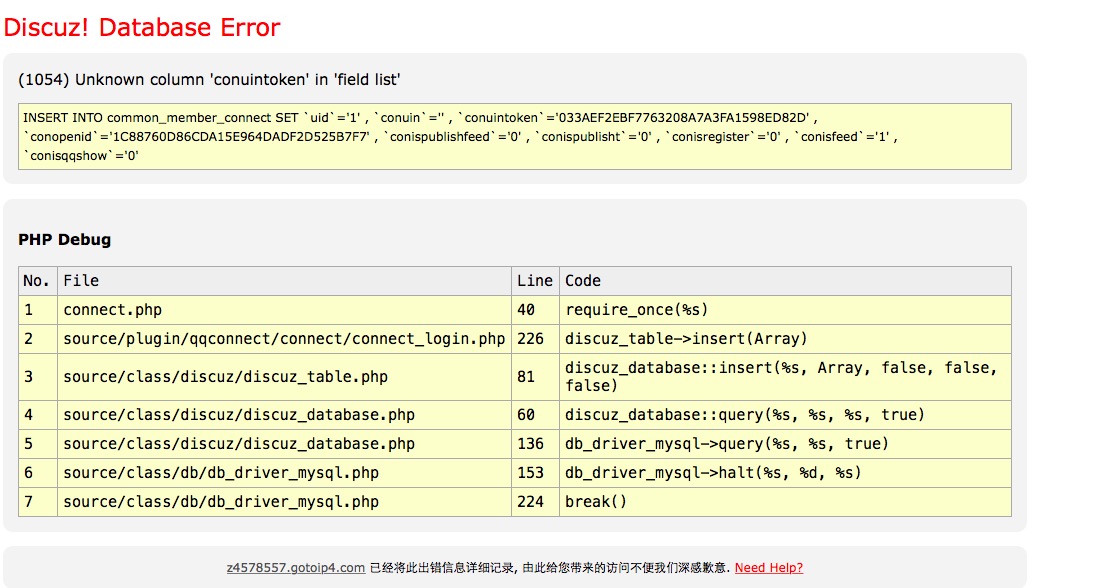Viewport: 1096px width, 588px height.
Task: Click the discuz_table.php file path cell
Action: click(x=225, y=377)
